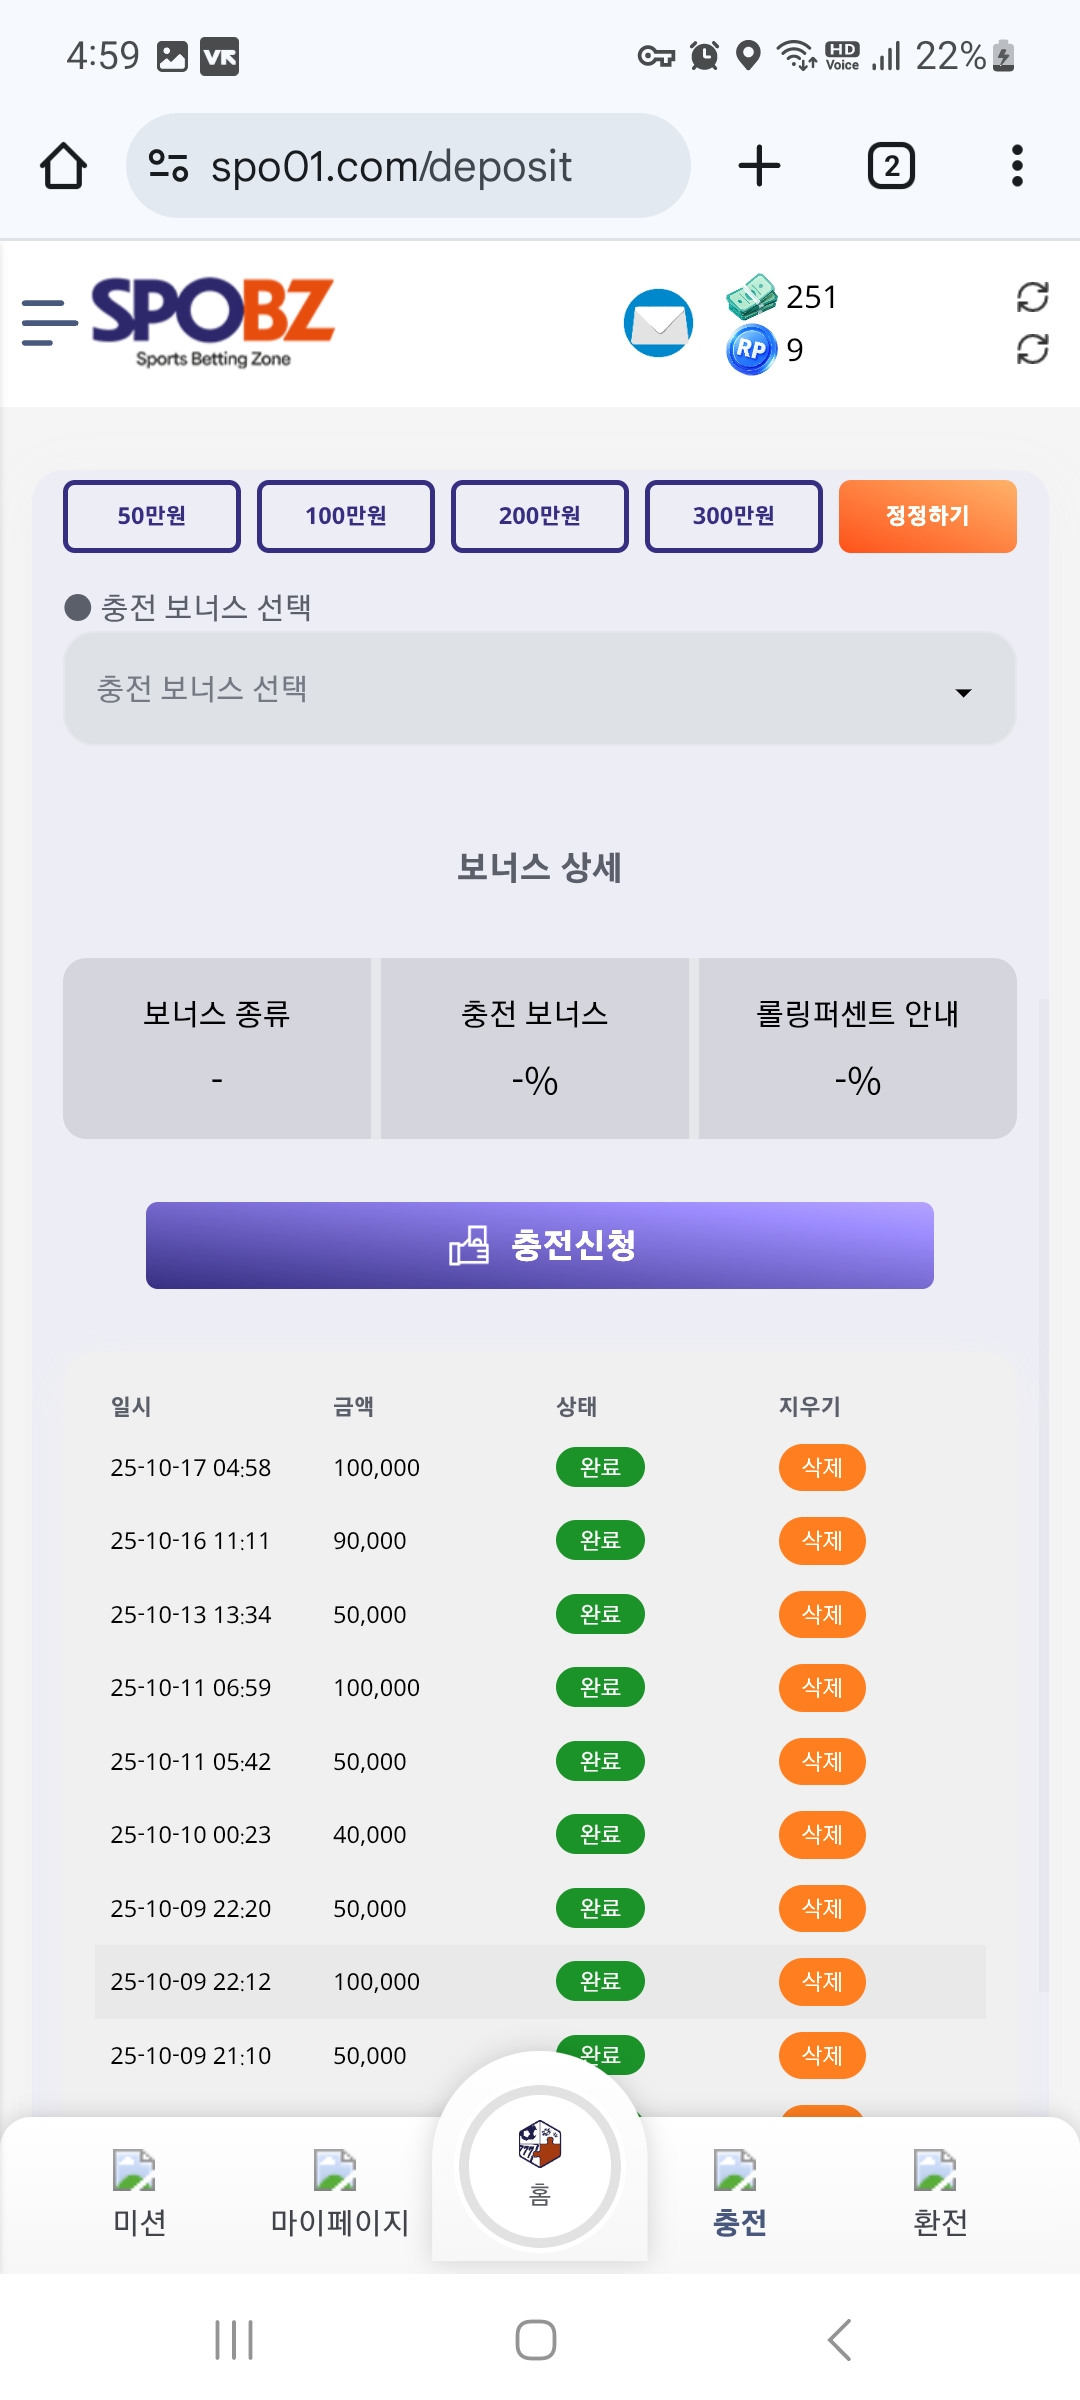
Task: Refresh the RP points balance
Action: [x=1032, y=349]
